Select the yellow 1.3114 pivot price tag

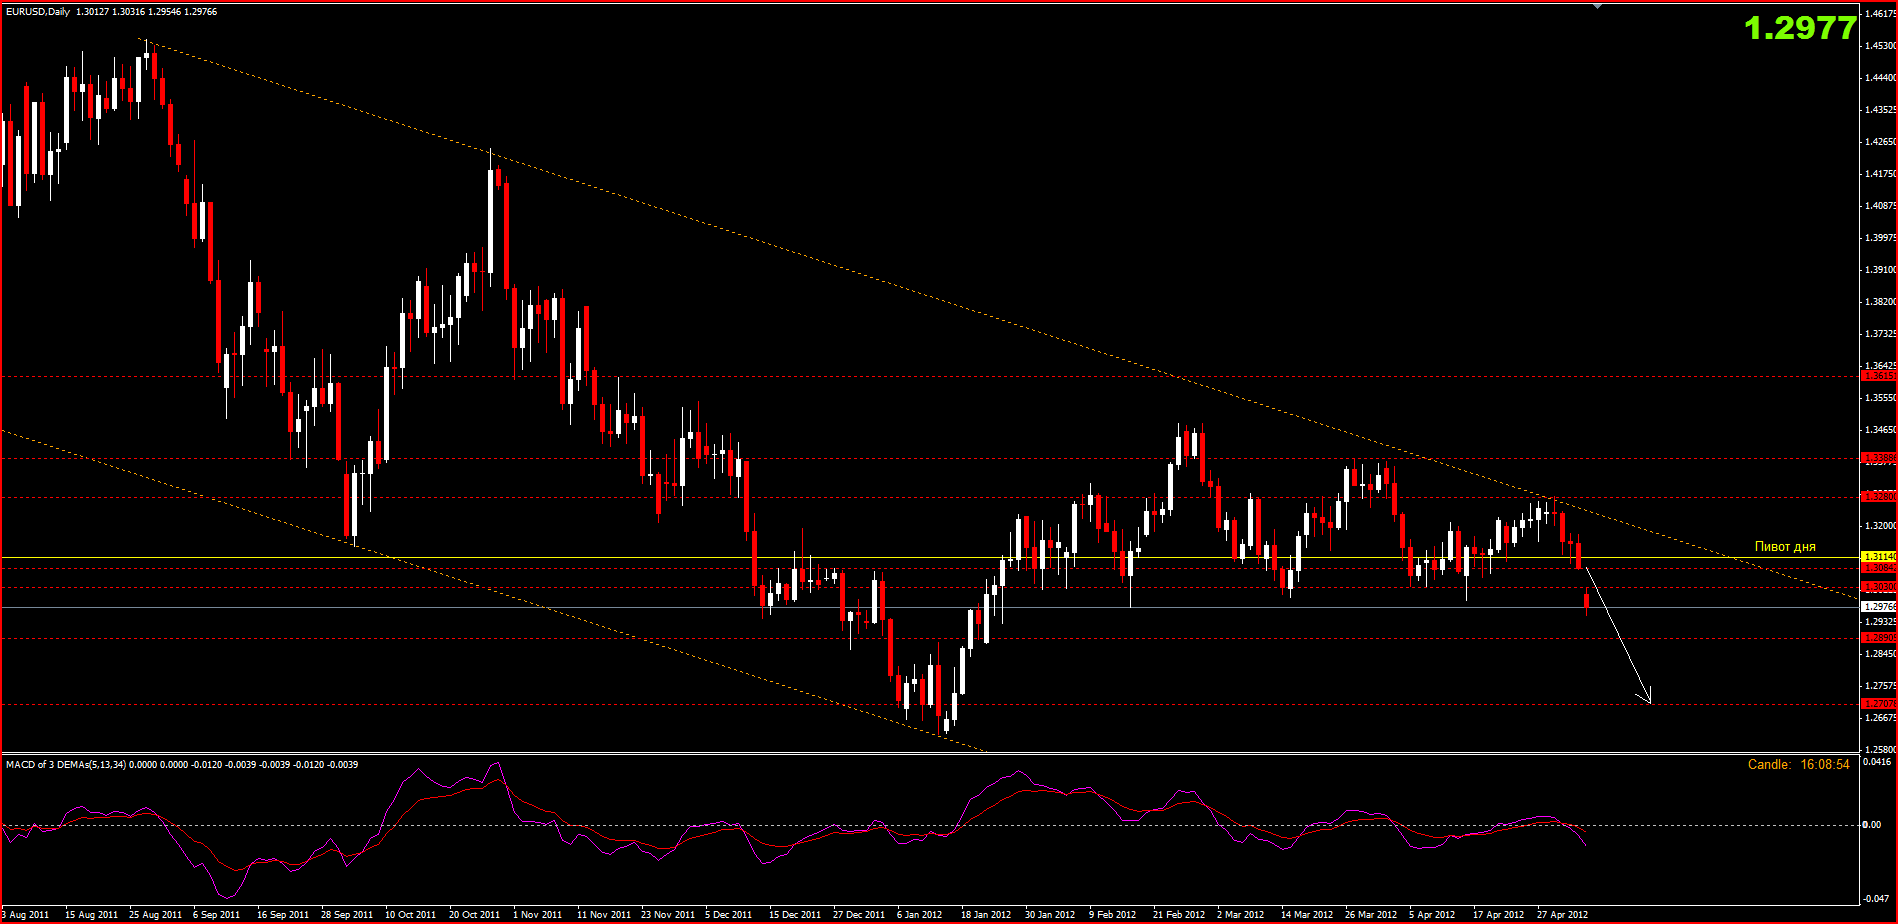1878,556
